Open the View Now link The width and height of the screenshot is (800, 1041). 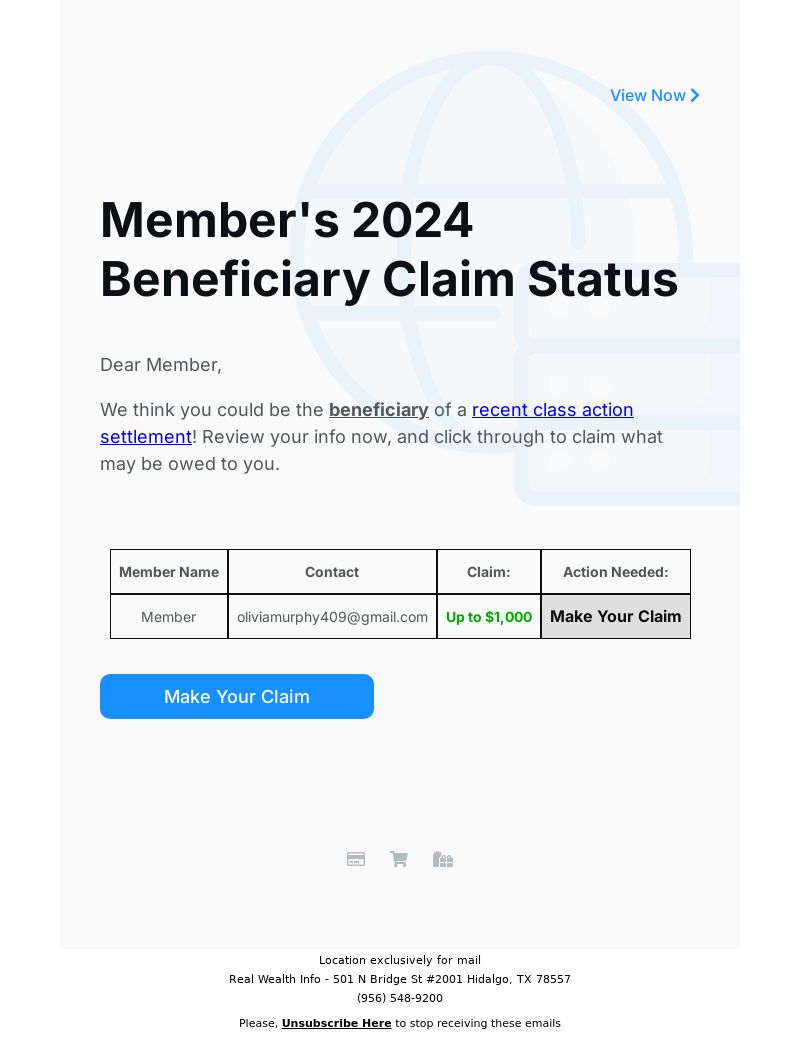point(655,96)
